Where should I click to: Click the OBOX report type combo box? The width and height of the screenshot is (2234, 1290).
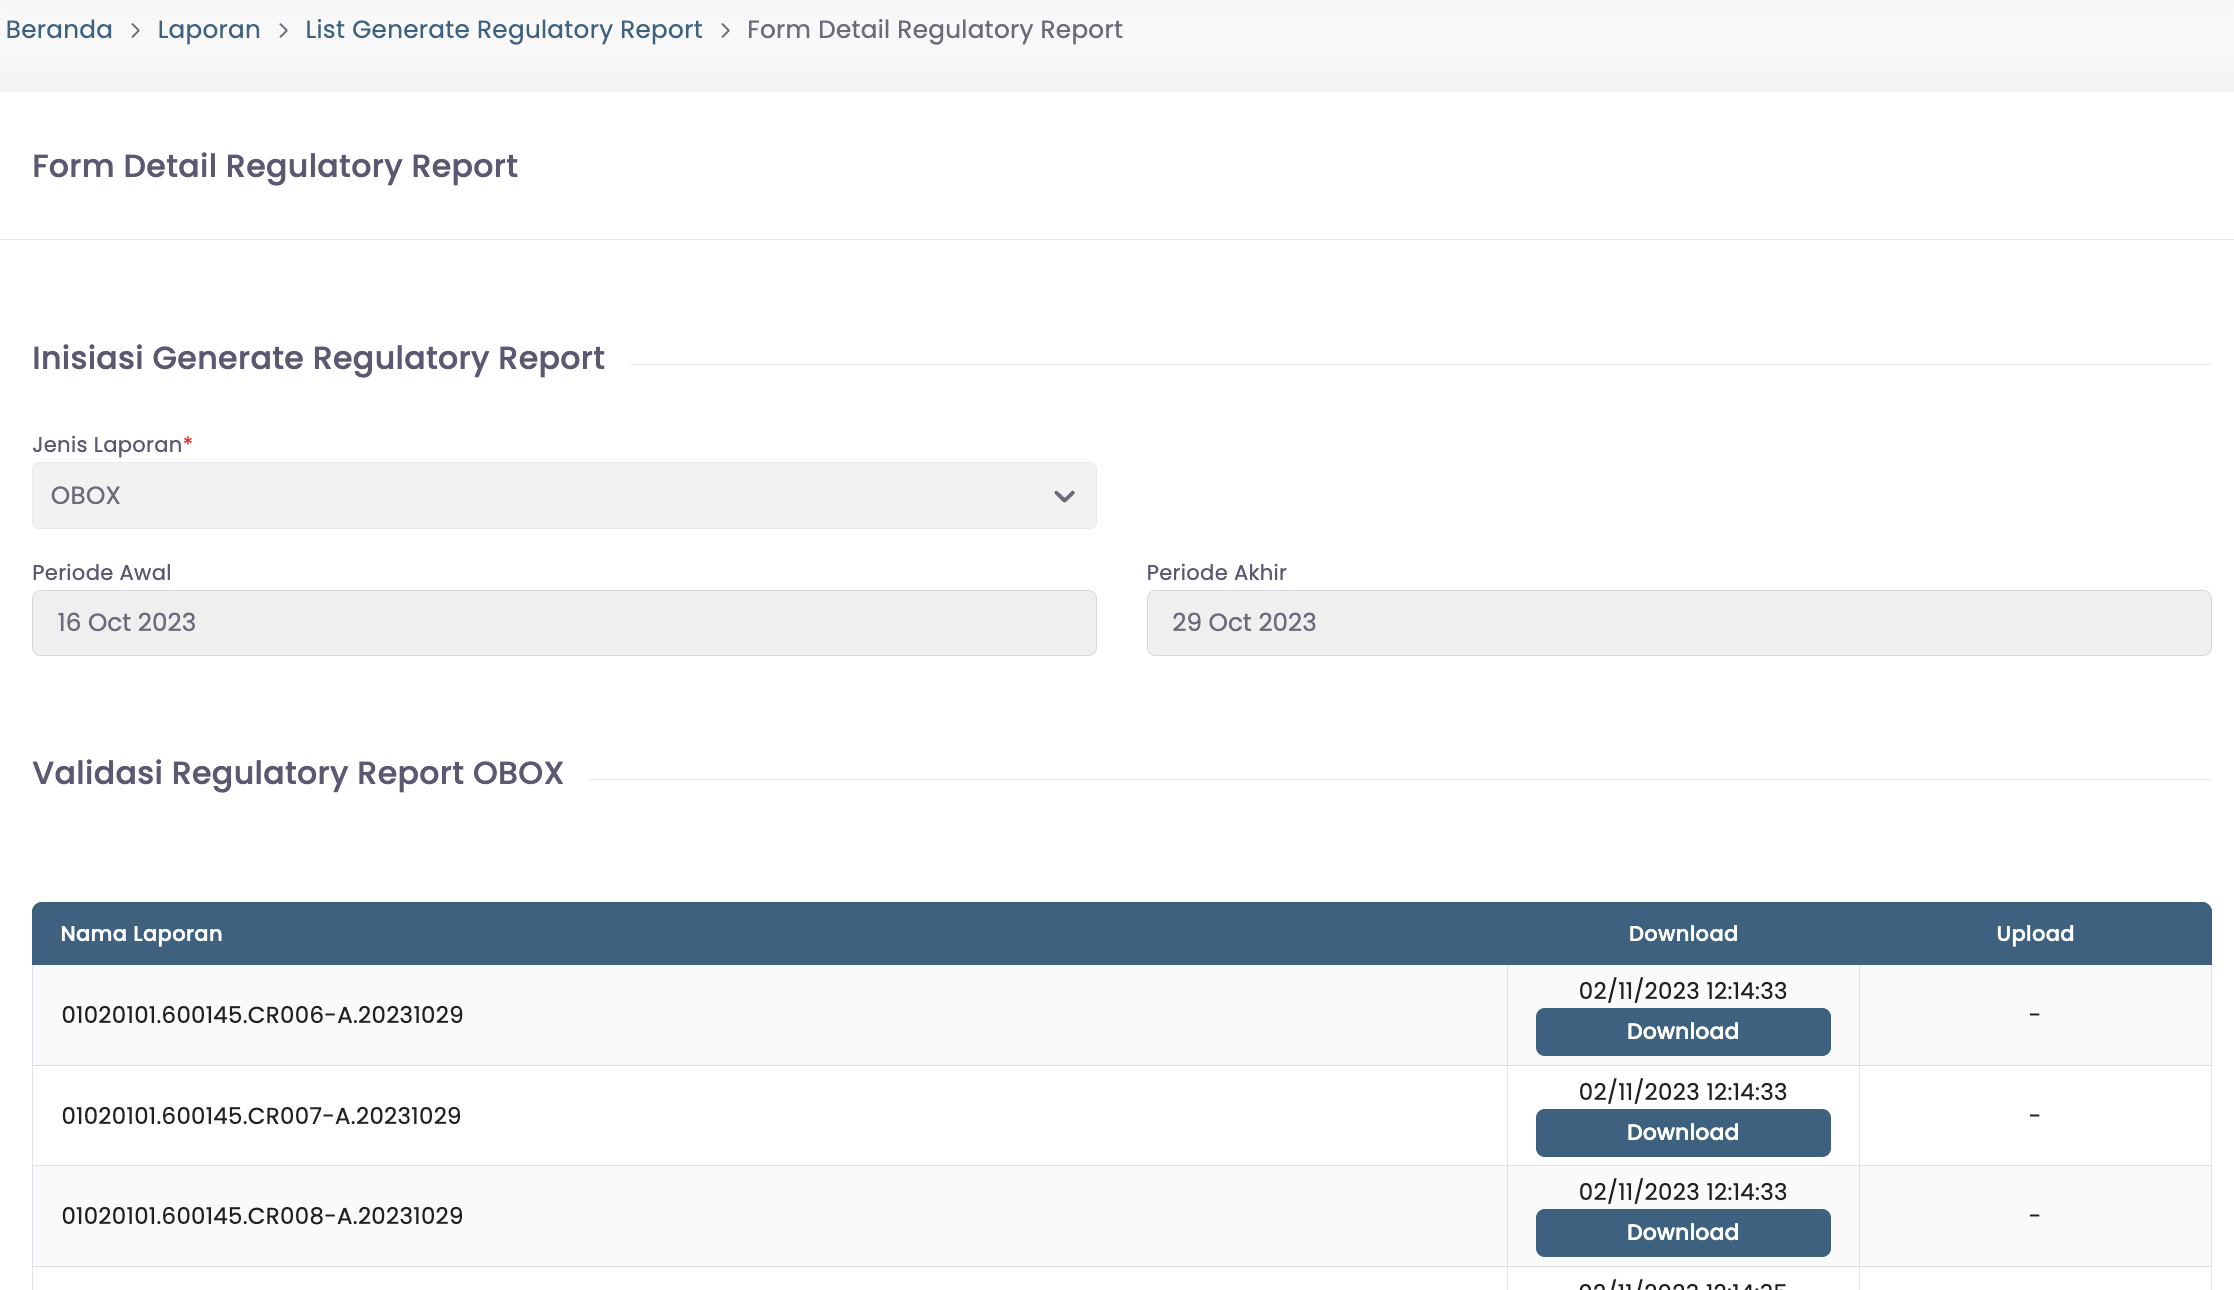pos(540,496)
